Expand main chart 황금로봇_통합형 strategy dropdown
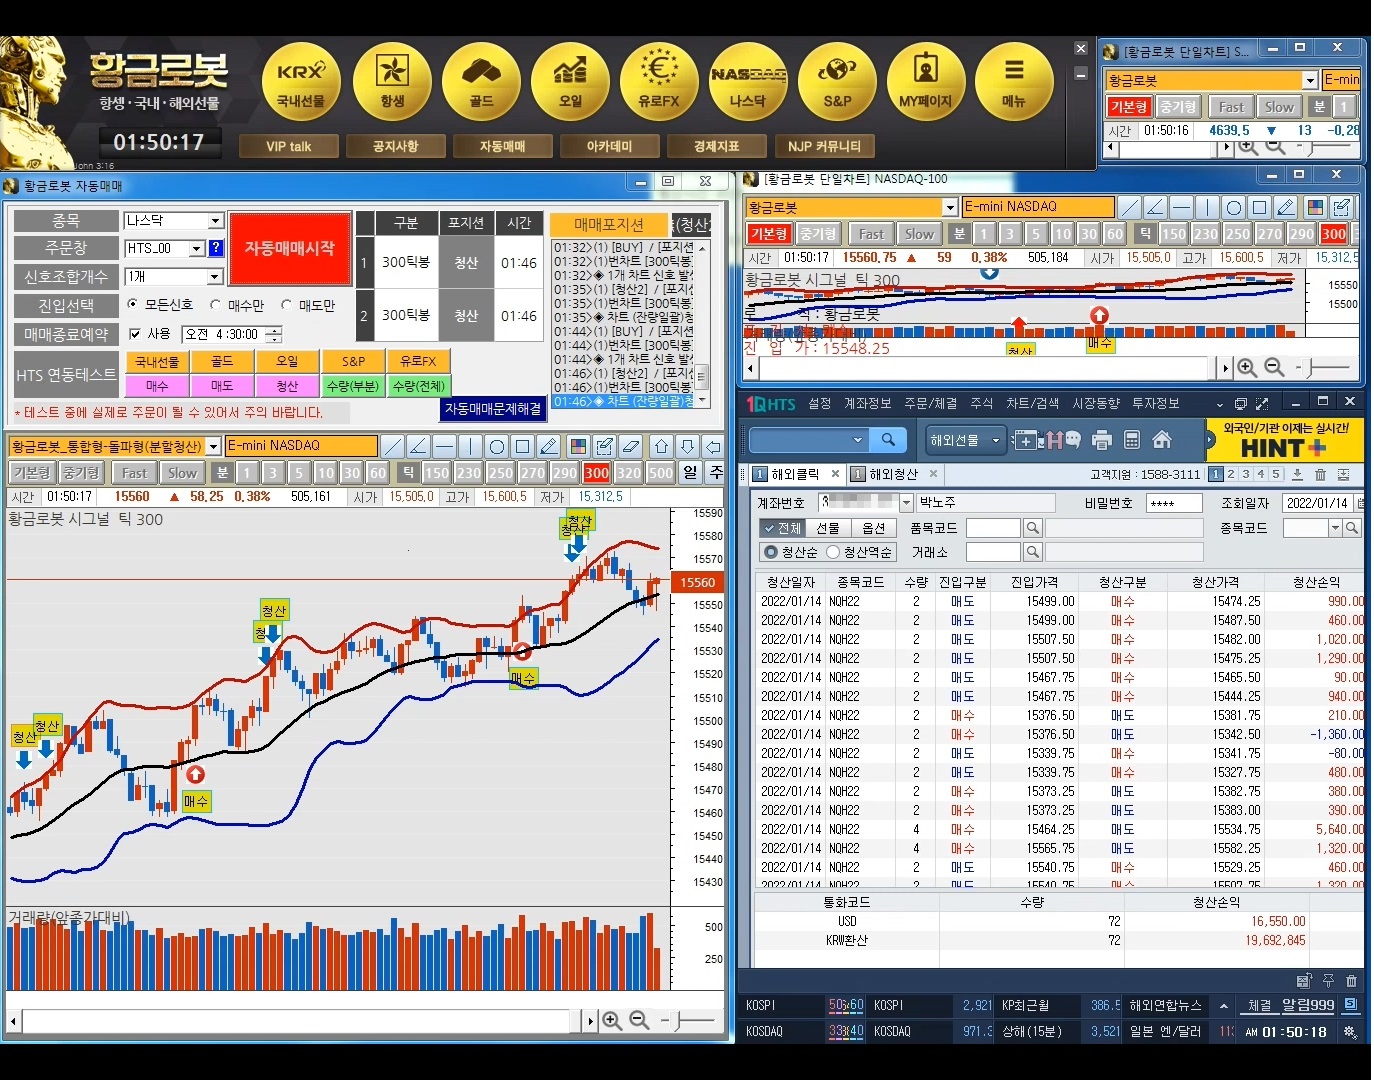The width and height of the screenshot is (1374, 1080). [x=213, y=446]
